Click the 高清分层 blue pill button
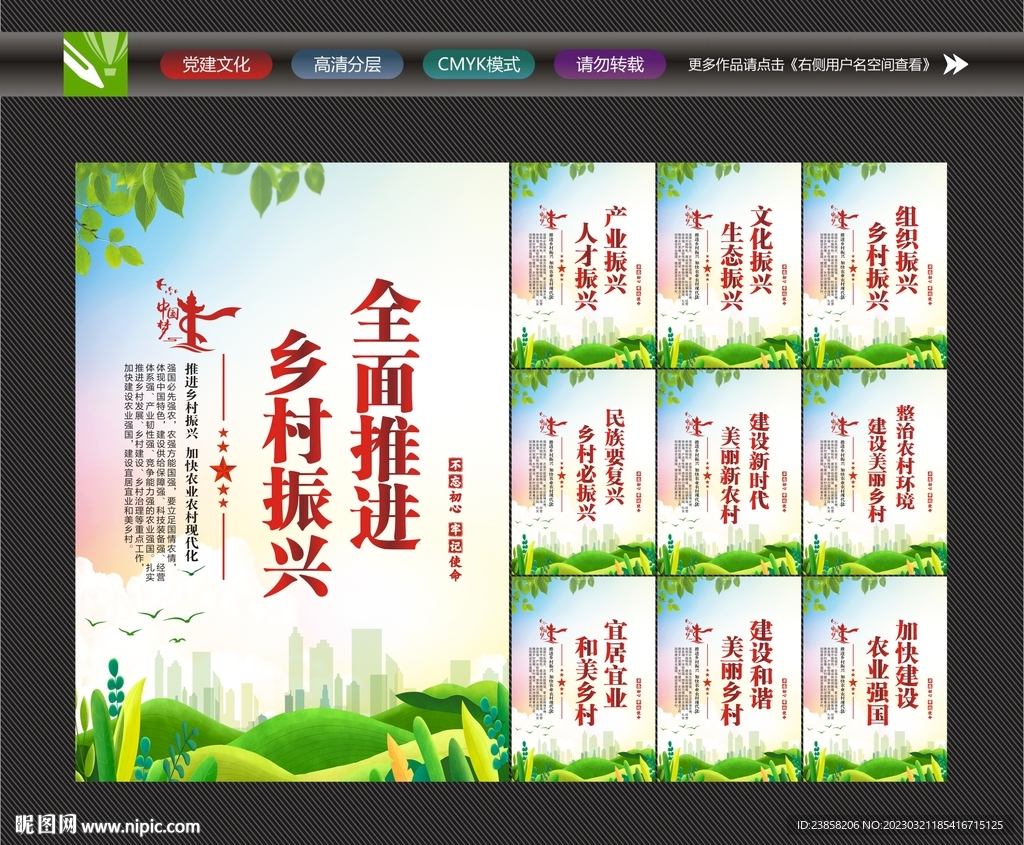This screenshot has height=845, width=1024. [x=347, y=65]
